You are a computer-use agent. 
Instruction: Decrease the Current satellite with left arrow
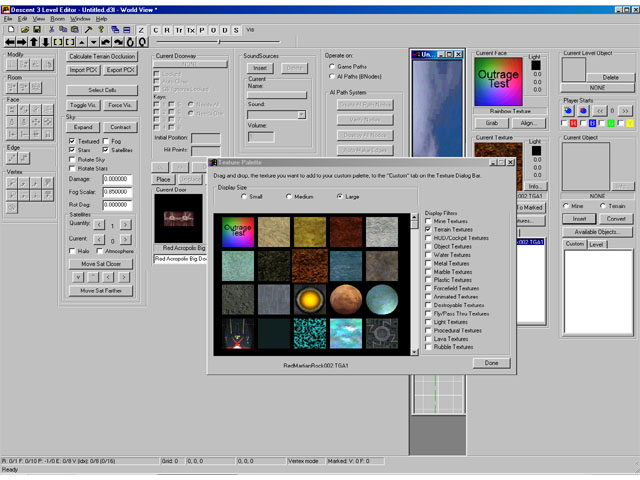99,239
